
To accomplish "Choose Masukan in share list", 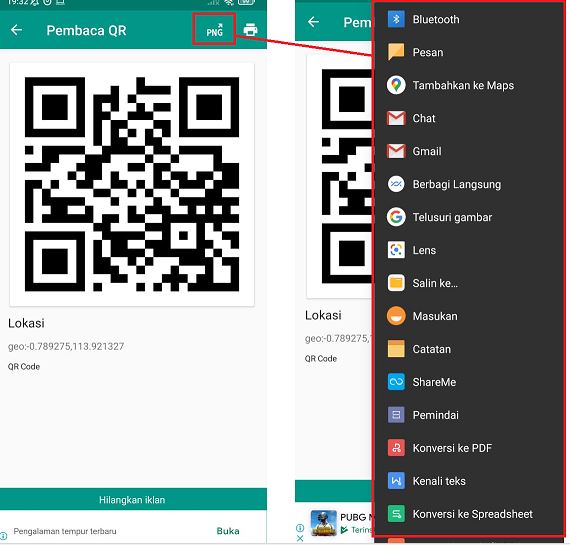I will tap(435, 316).
